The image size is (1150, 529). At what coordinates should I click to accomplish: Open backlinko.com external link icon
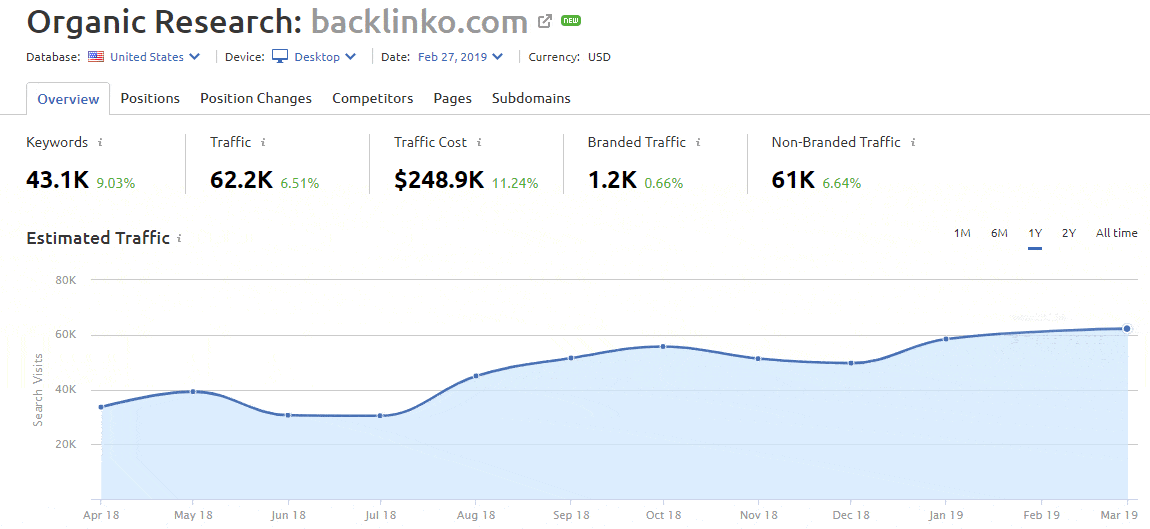click(544, 21)
